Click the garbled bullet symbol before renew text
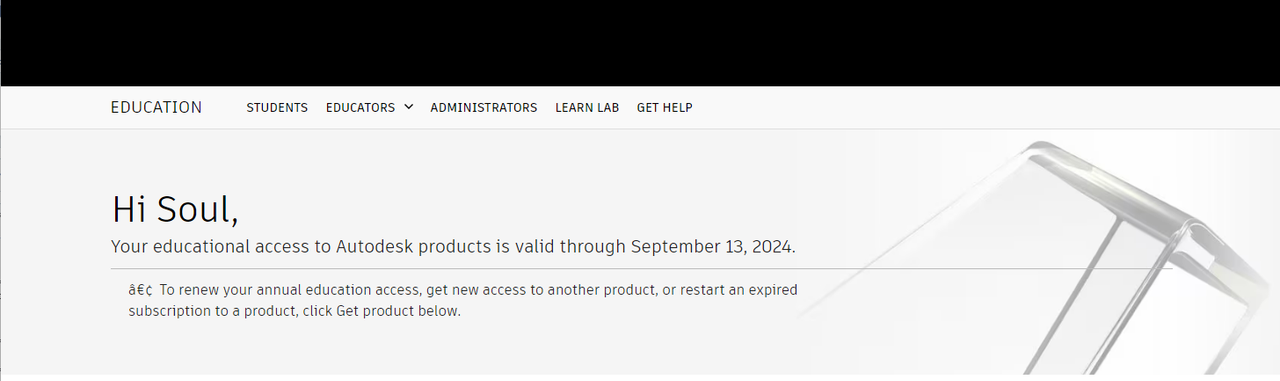1280x381 pixels. pos(140,290)
